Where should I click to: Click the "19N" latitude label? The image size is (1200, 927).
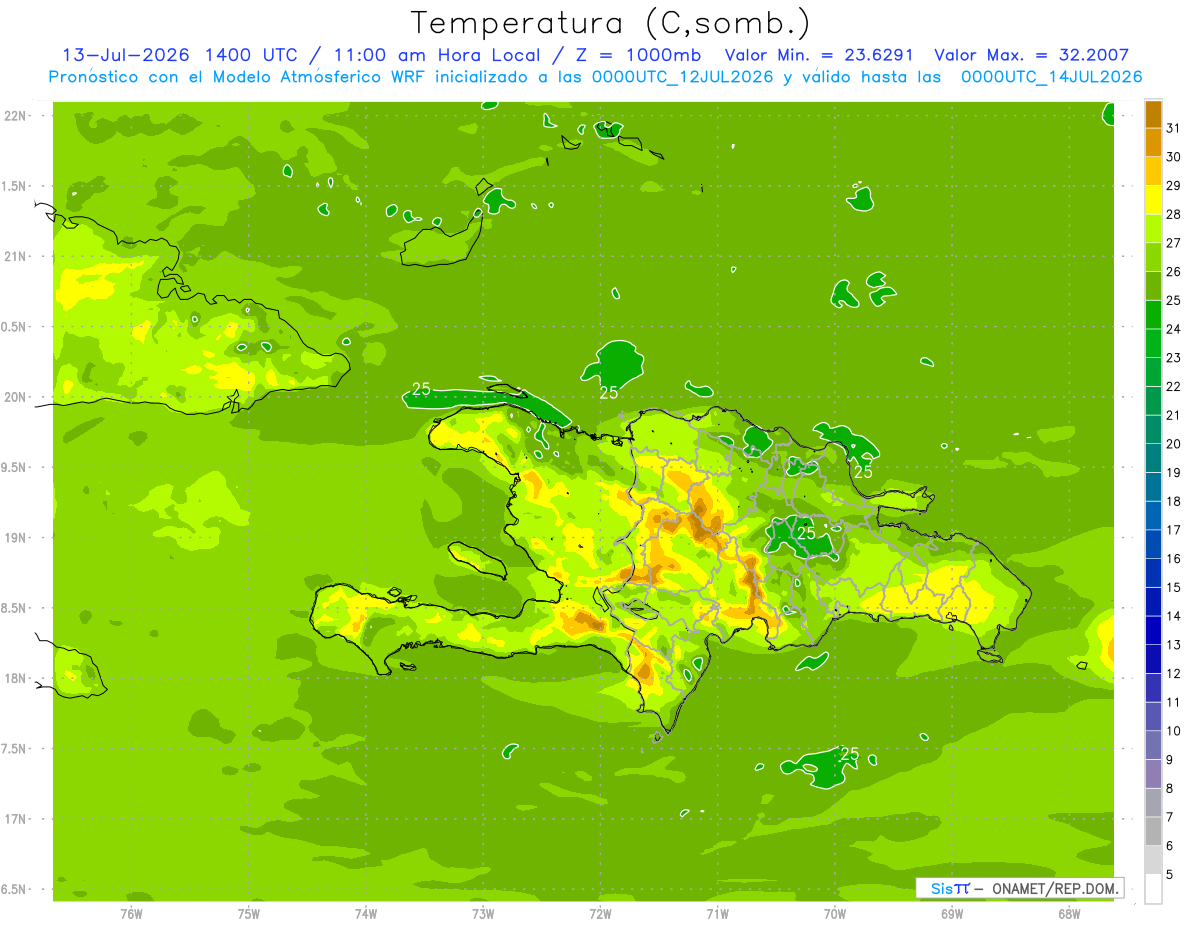(16, 538)
